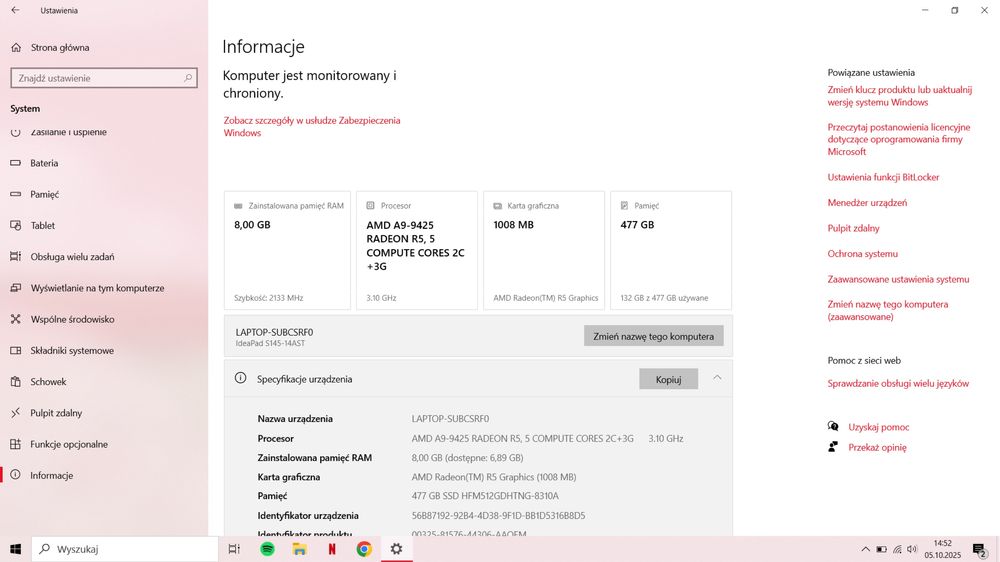Open Spotify from the taskbar

(x=267, y=549)
